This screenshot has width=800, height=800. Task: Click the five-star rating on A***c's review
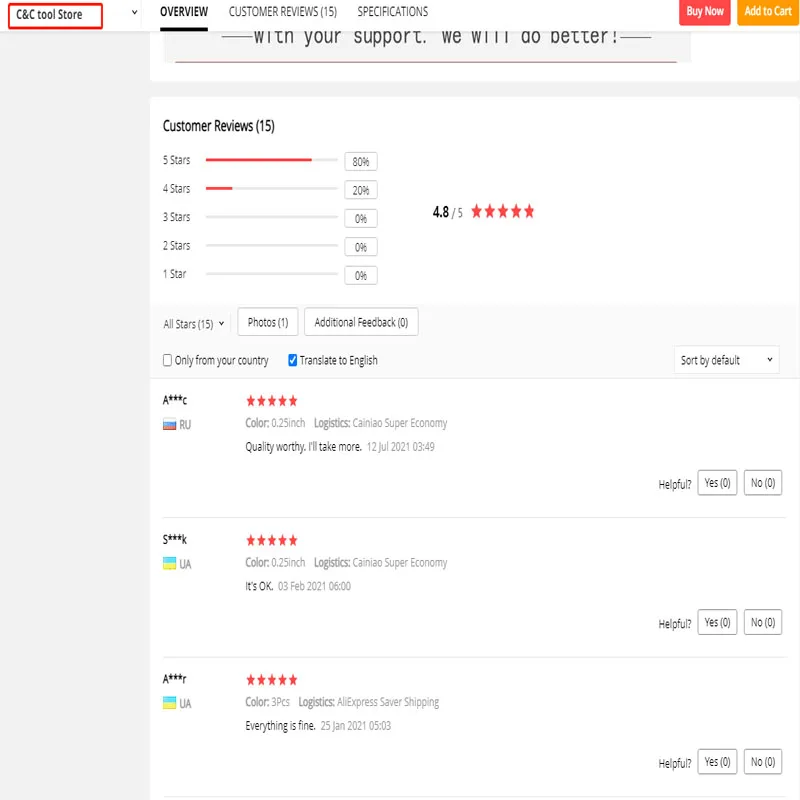click(272, 401)
